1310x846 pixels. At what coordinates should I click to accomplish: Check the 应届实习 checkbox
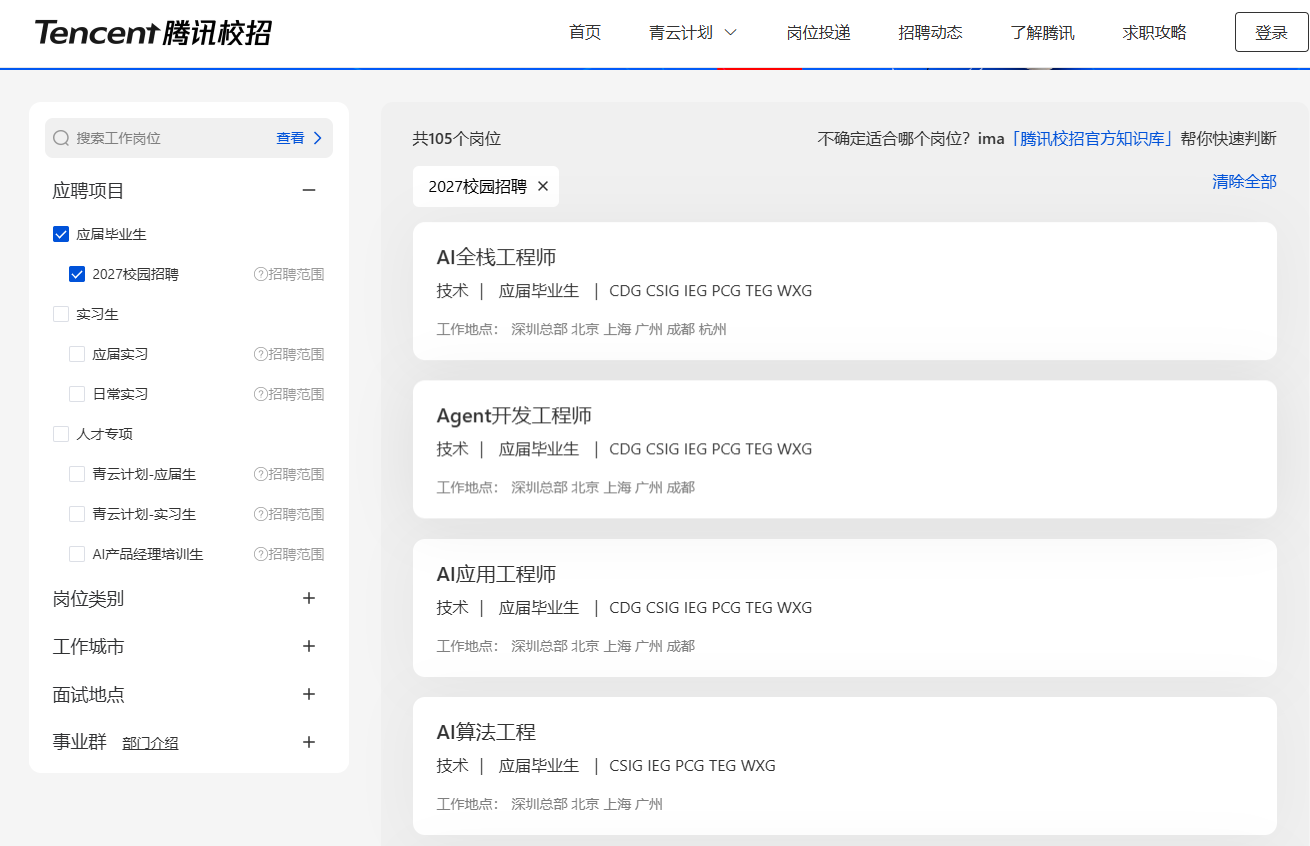tap(77, 354)
